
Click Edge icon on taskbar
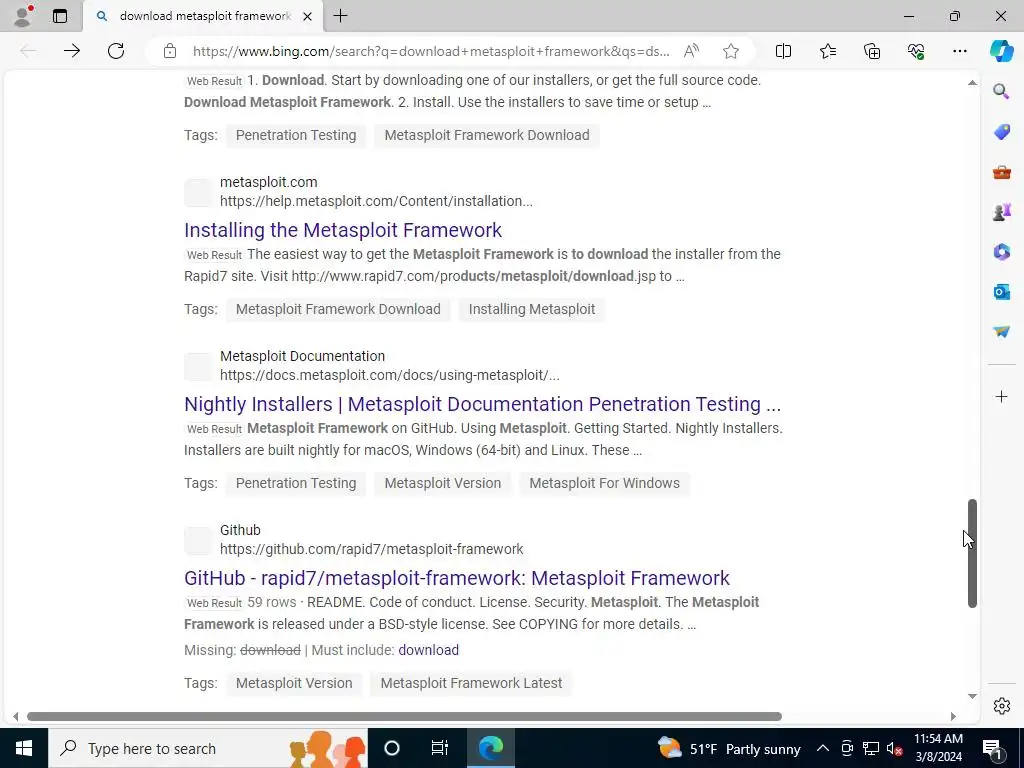point(490,748)
